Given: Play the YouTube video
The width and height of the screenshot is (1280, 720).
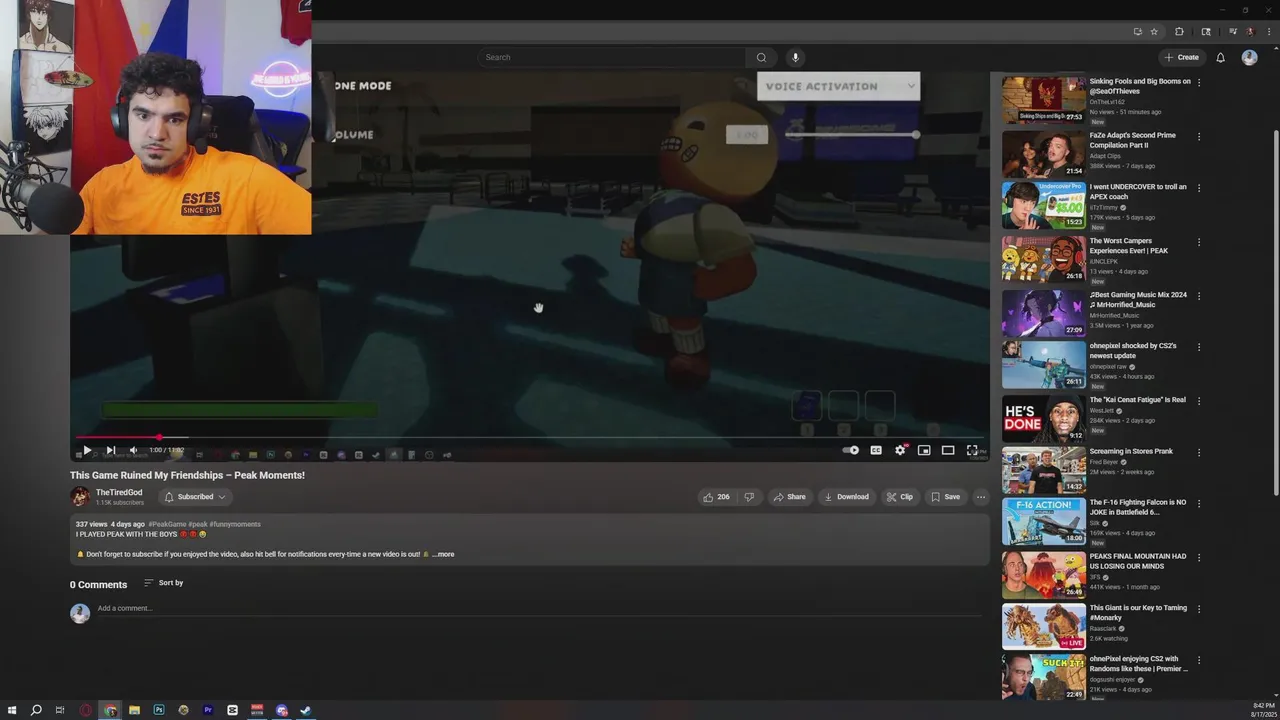Looking at the screenshot, I should point(86,450).
